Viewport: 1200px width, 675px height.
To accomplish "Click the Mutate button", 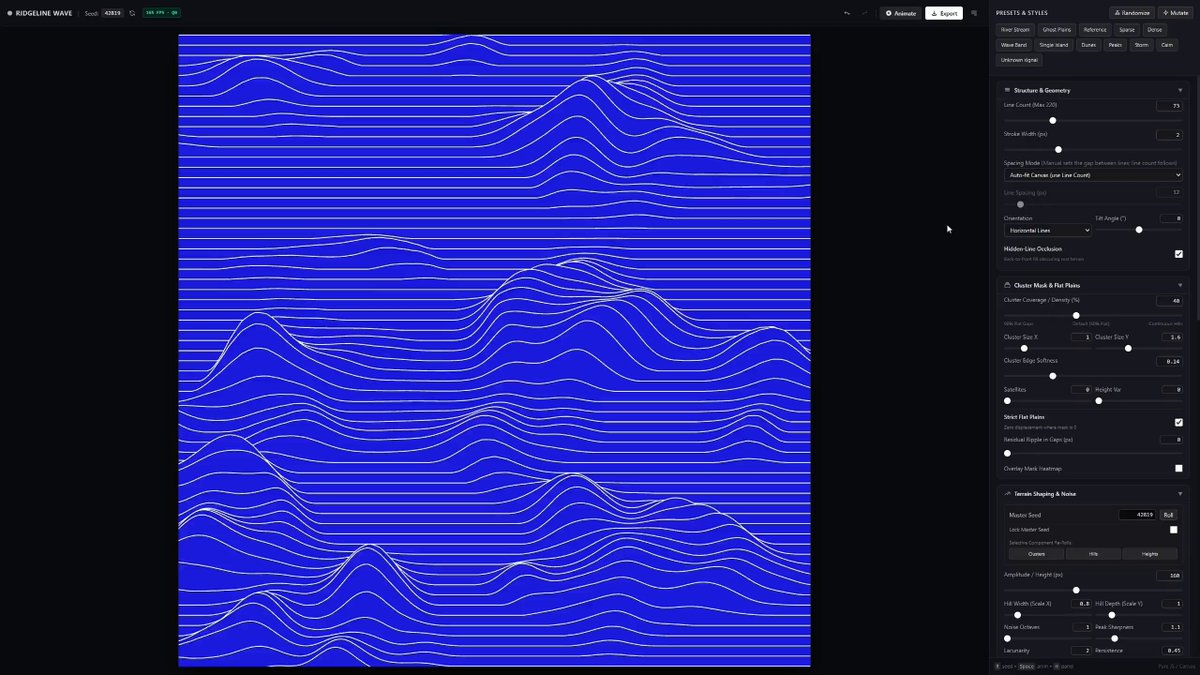I will pyautogui.click(x=1175, y=13).
